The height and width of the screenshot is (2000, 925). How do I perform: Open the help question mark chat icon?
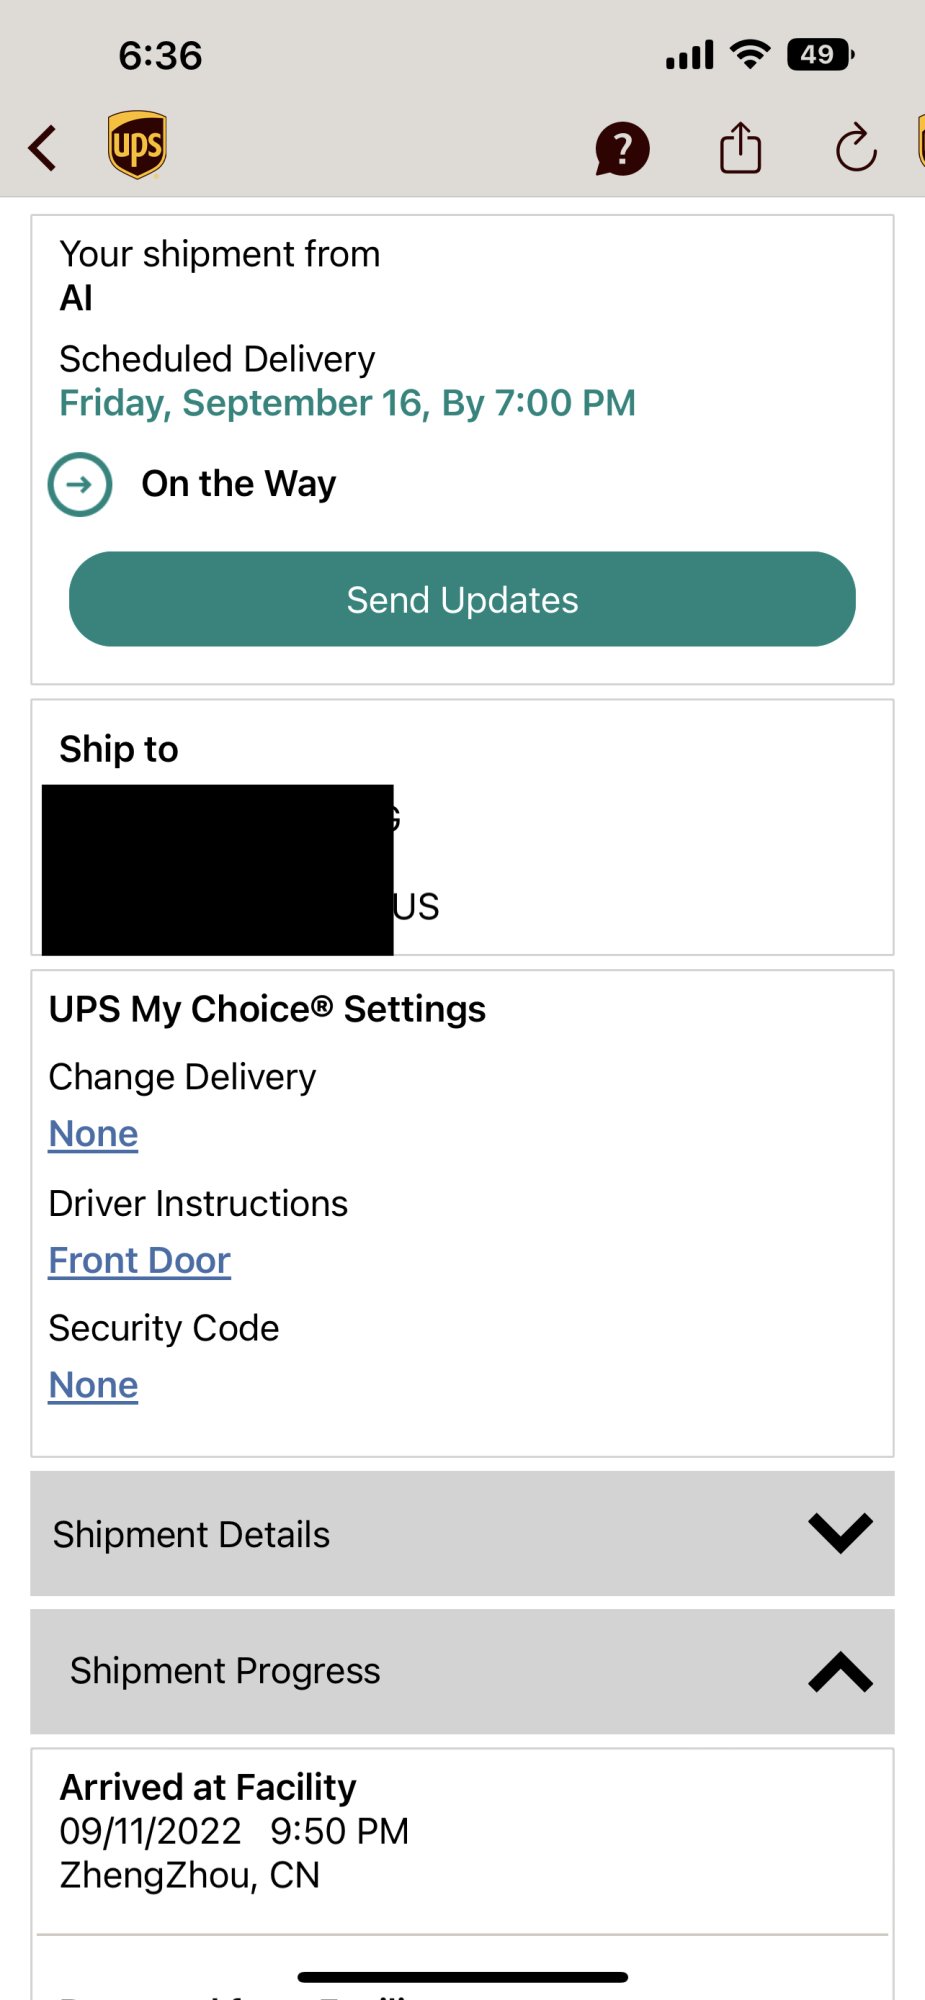point(622,149)
